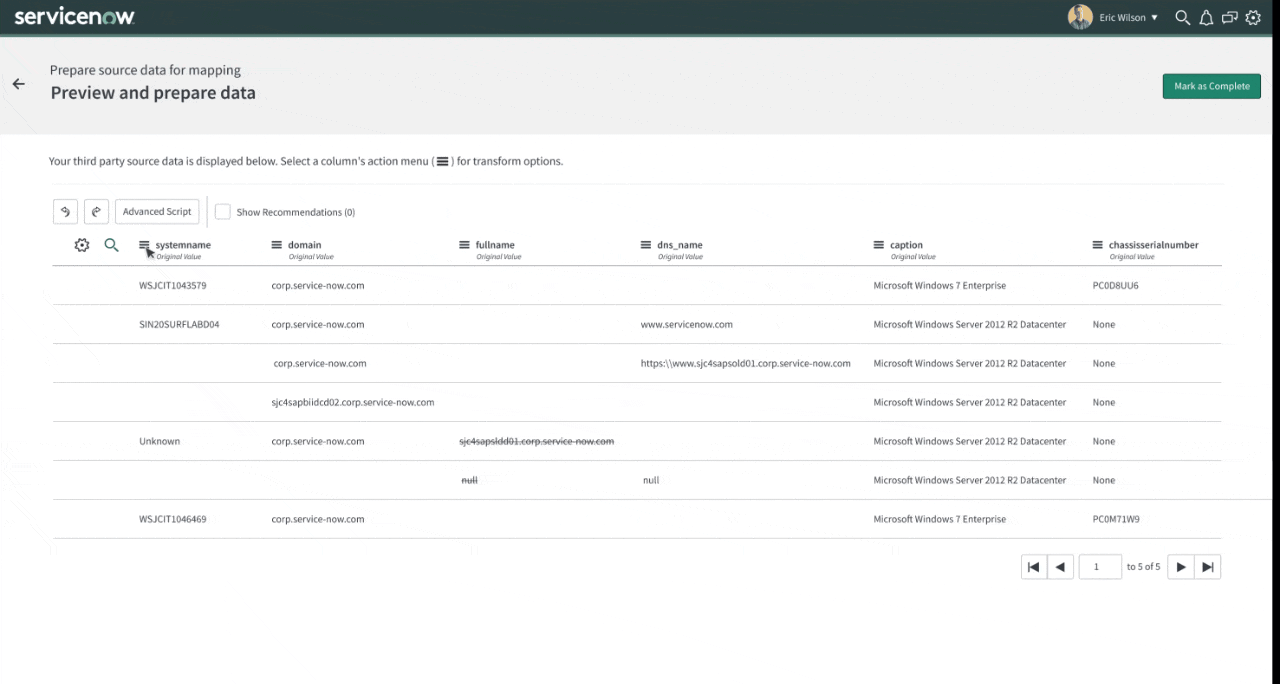Open table settings gear icon
This screenshot has width=1280, height=684.
[82, 245]
